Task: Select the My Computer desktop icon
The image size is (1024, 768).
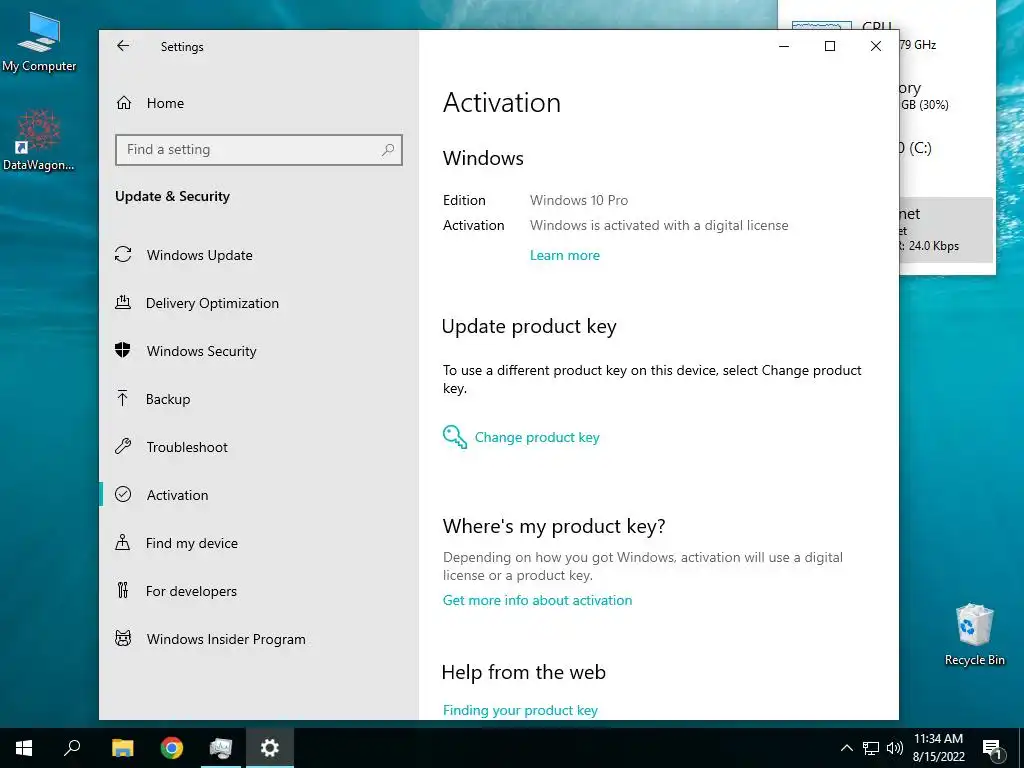Action: [x=39, y=42]
